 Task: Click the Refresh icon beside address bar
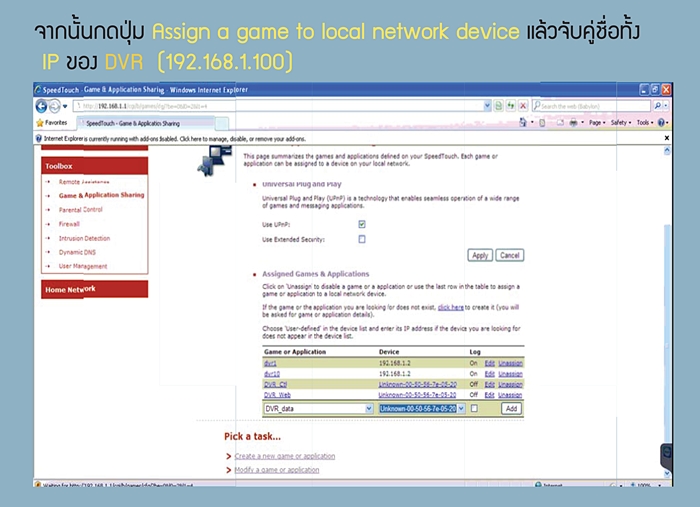510,106
